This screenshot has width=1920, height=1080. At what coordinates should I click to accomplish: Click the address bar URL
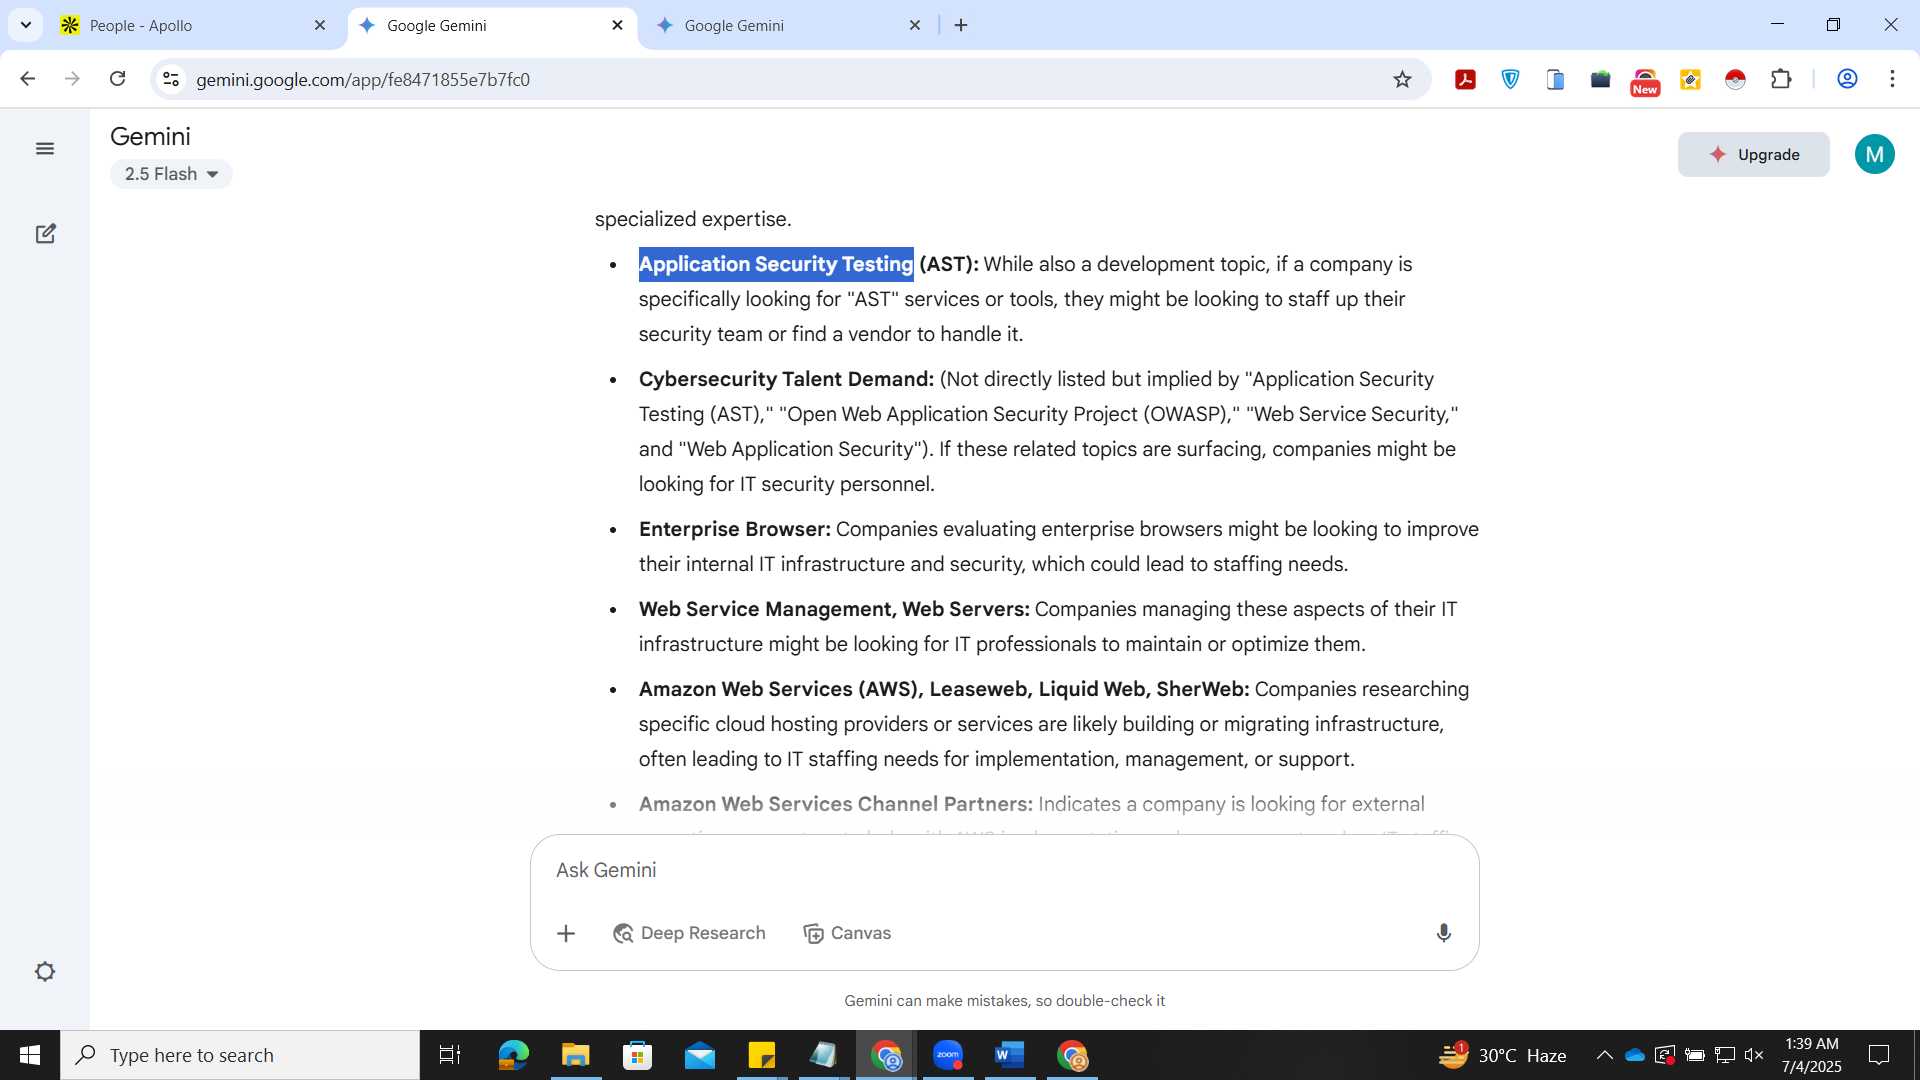point(363,80)
